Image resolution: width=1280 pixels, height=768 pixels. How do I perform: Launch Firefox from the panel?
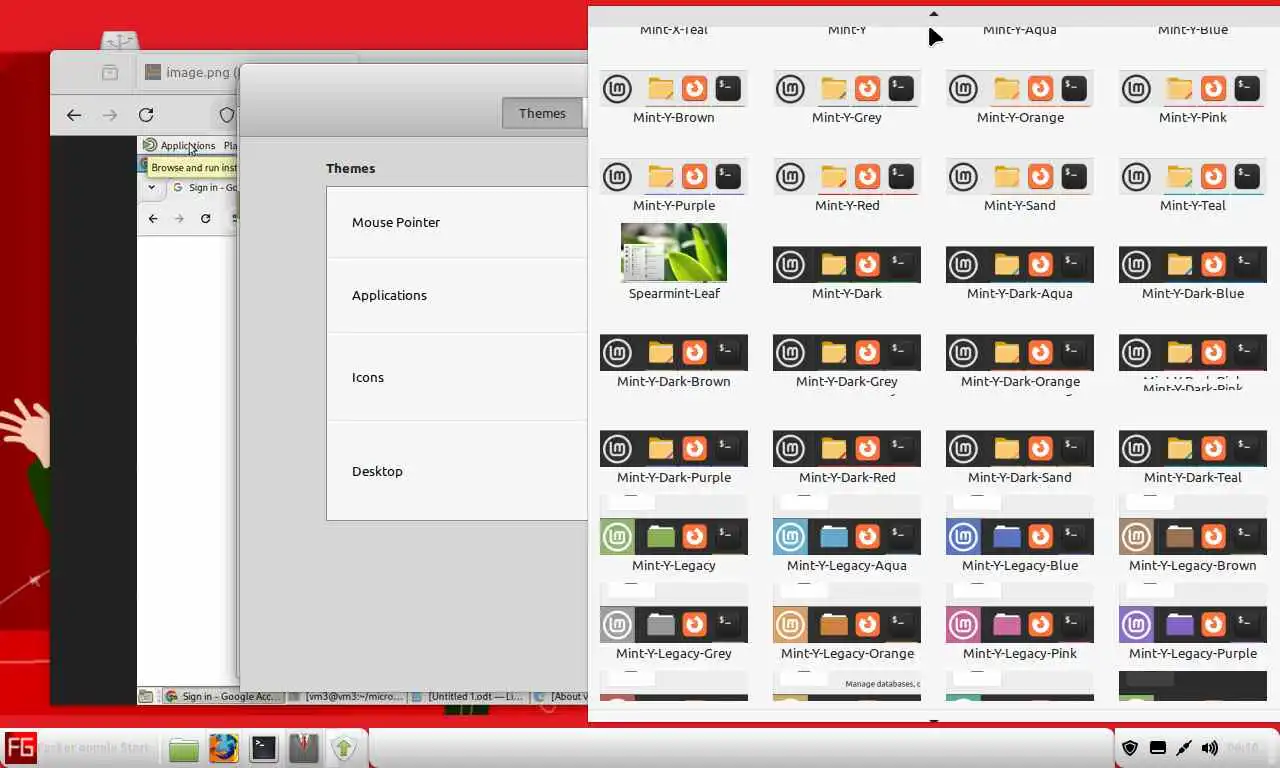(x=224, y=748)
